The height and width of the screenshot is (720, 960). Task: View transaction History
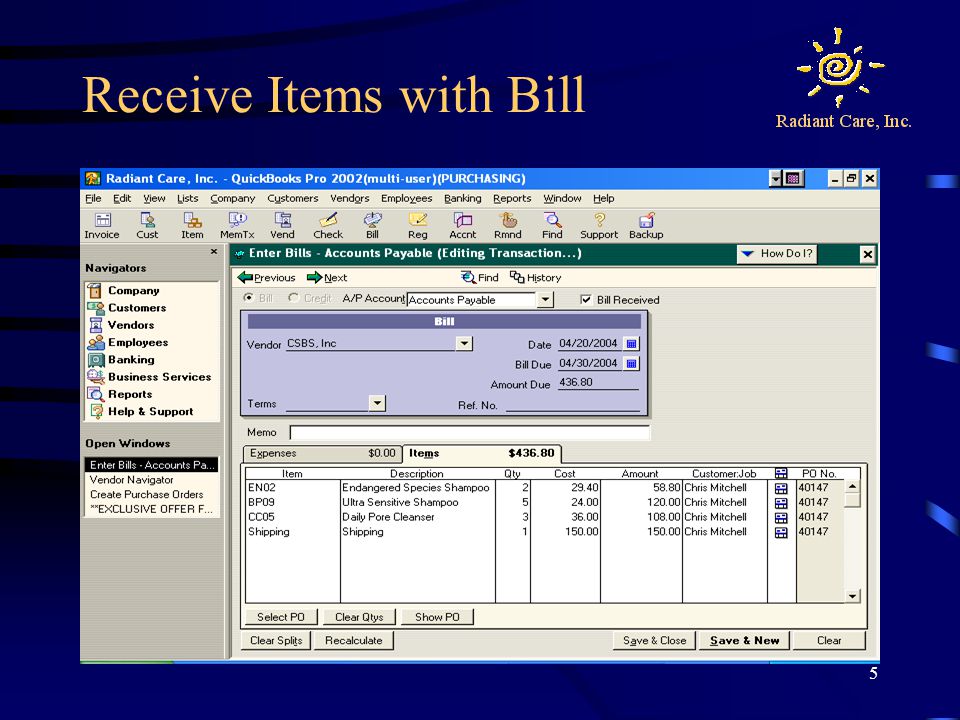[536, 277]
